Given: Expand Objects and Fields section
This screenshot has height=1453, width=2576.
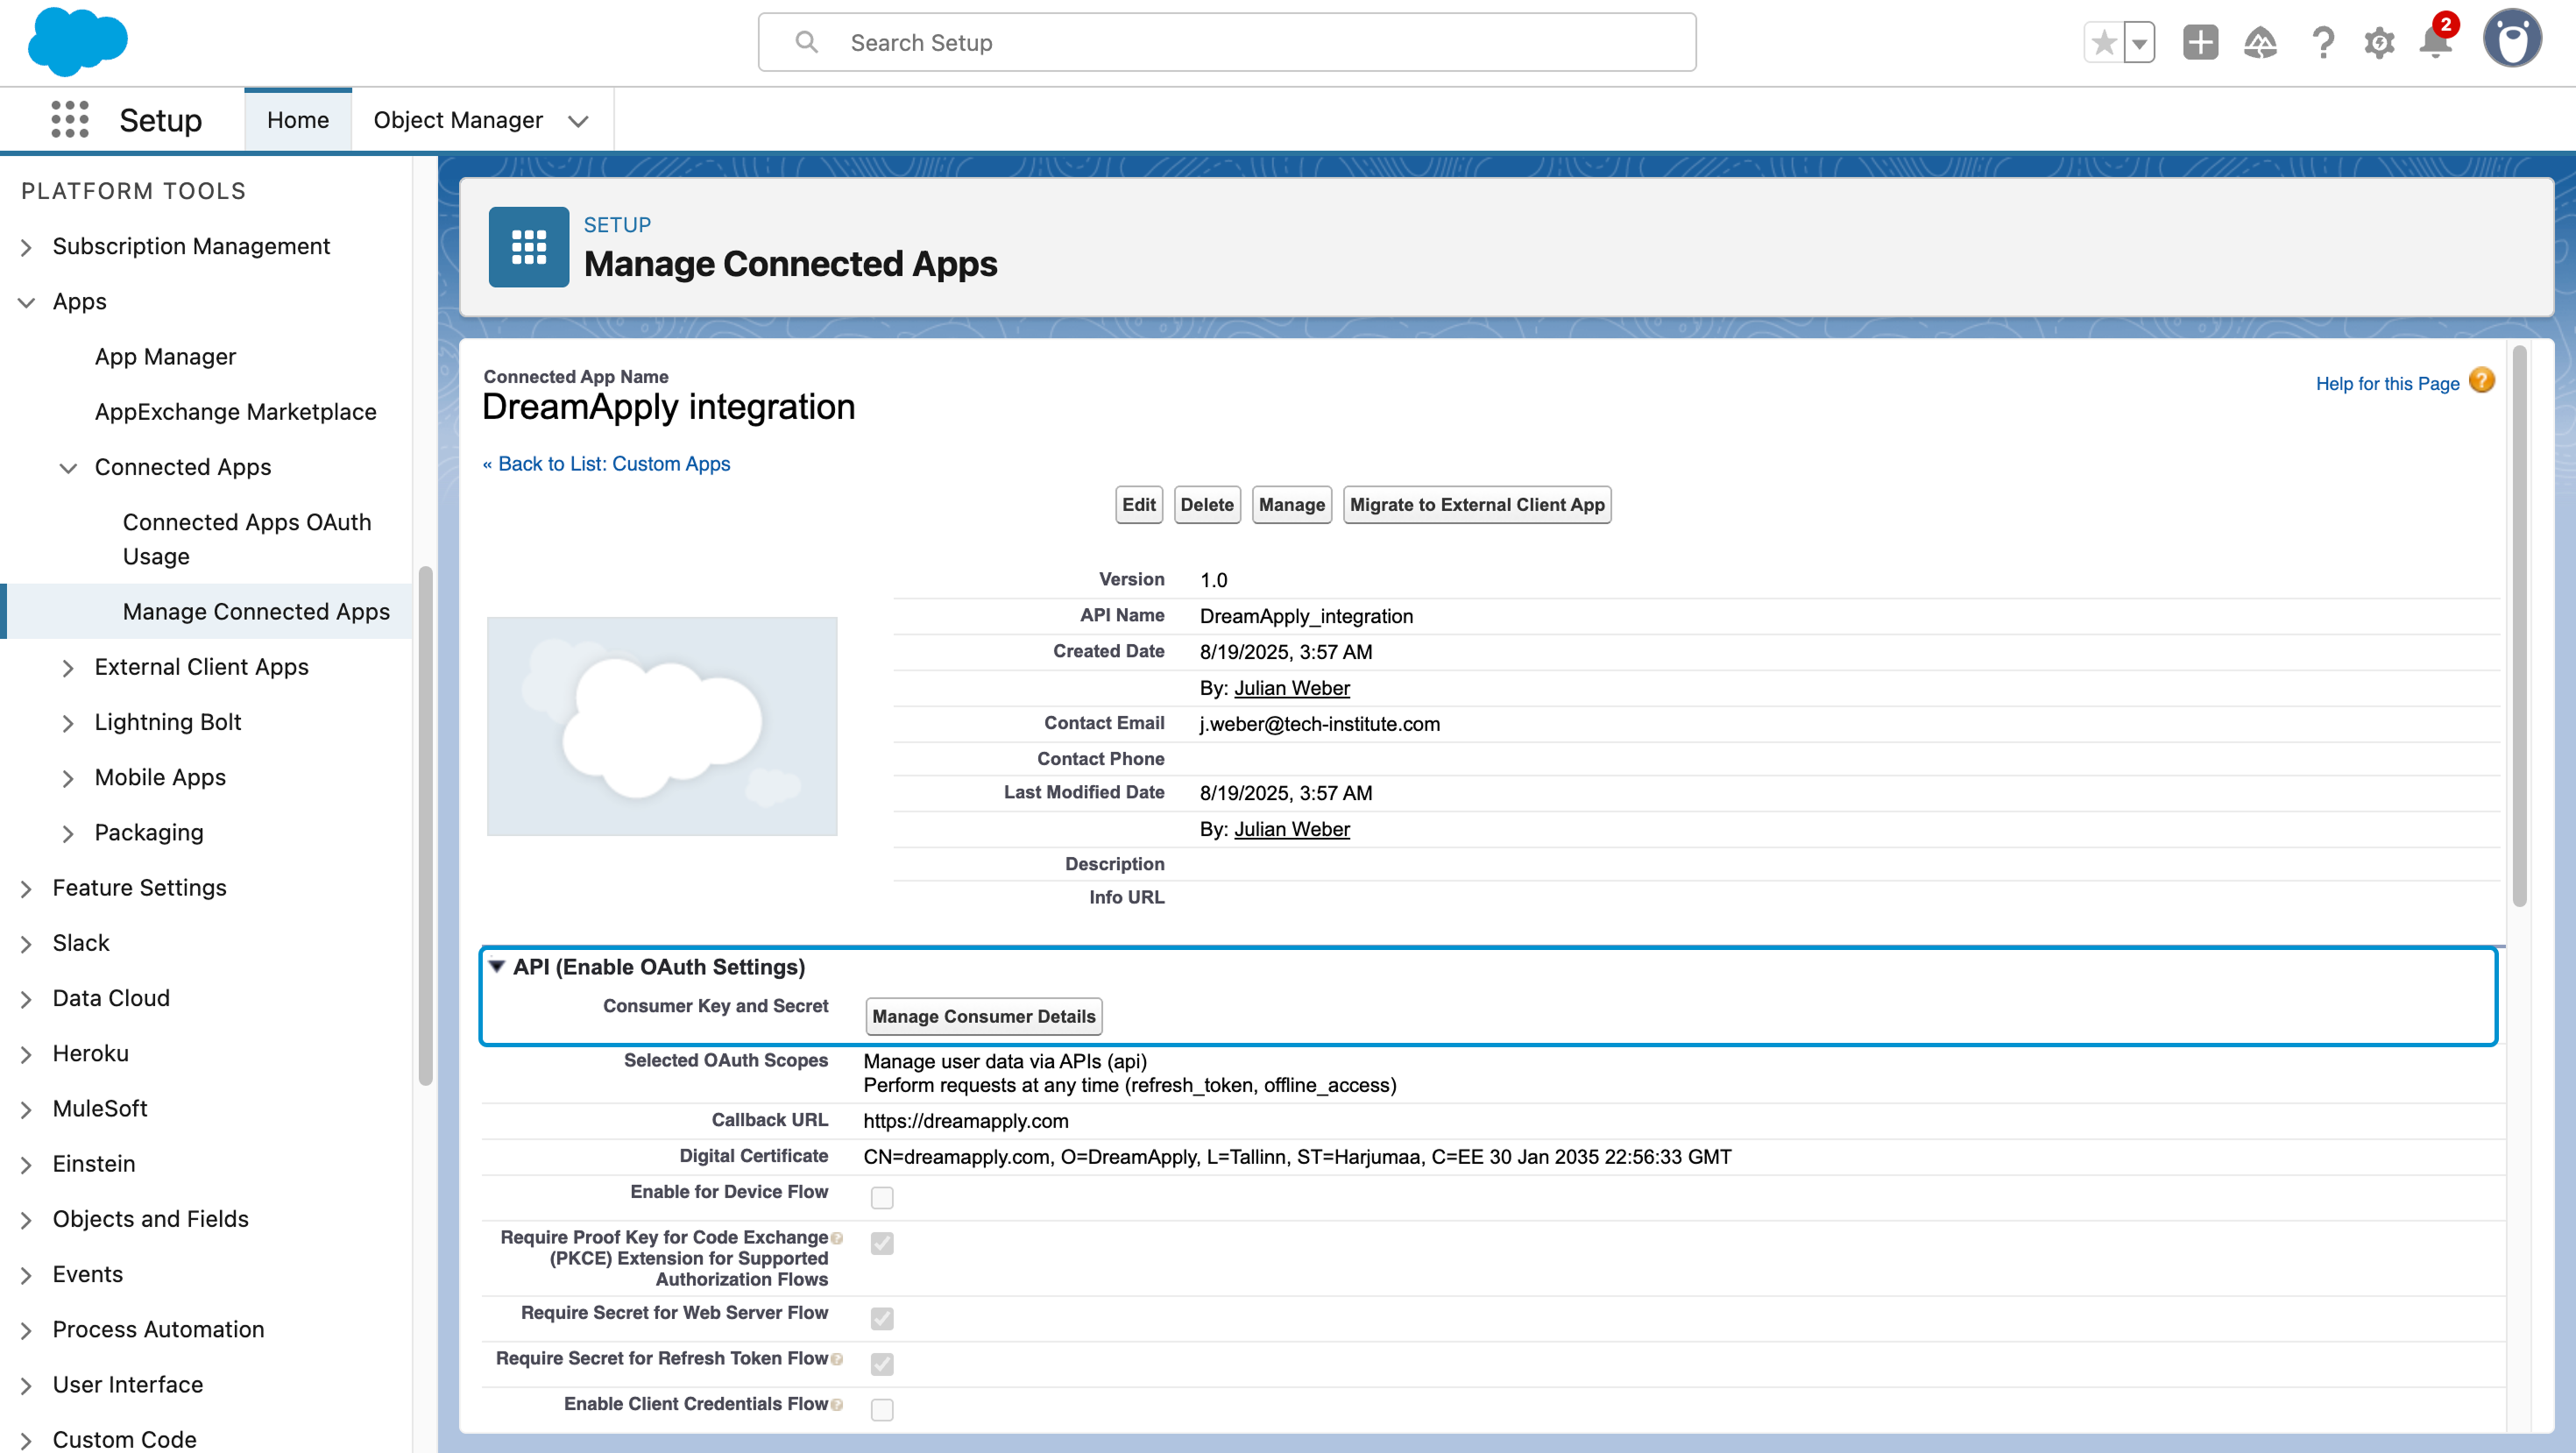Looking at the screenshot, I should pyautogui.click(x=26, y=1220).
